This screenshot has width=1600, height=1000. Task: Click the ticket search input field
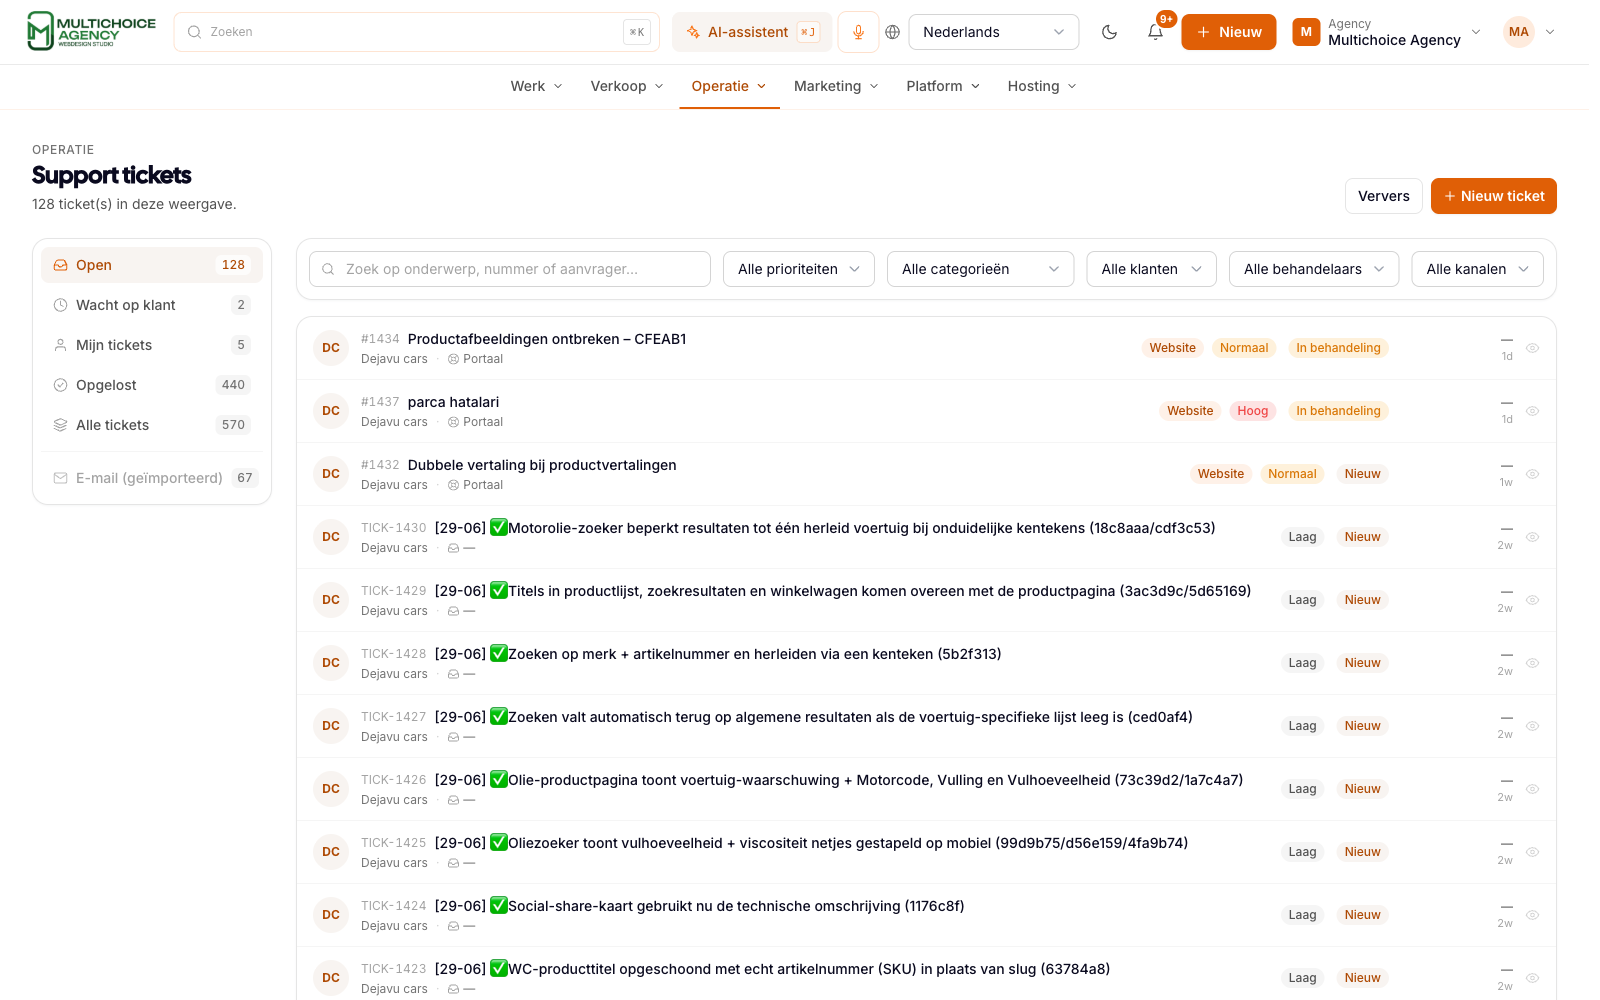[x=510, y=269]
